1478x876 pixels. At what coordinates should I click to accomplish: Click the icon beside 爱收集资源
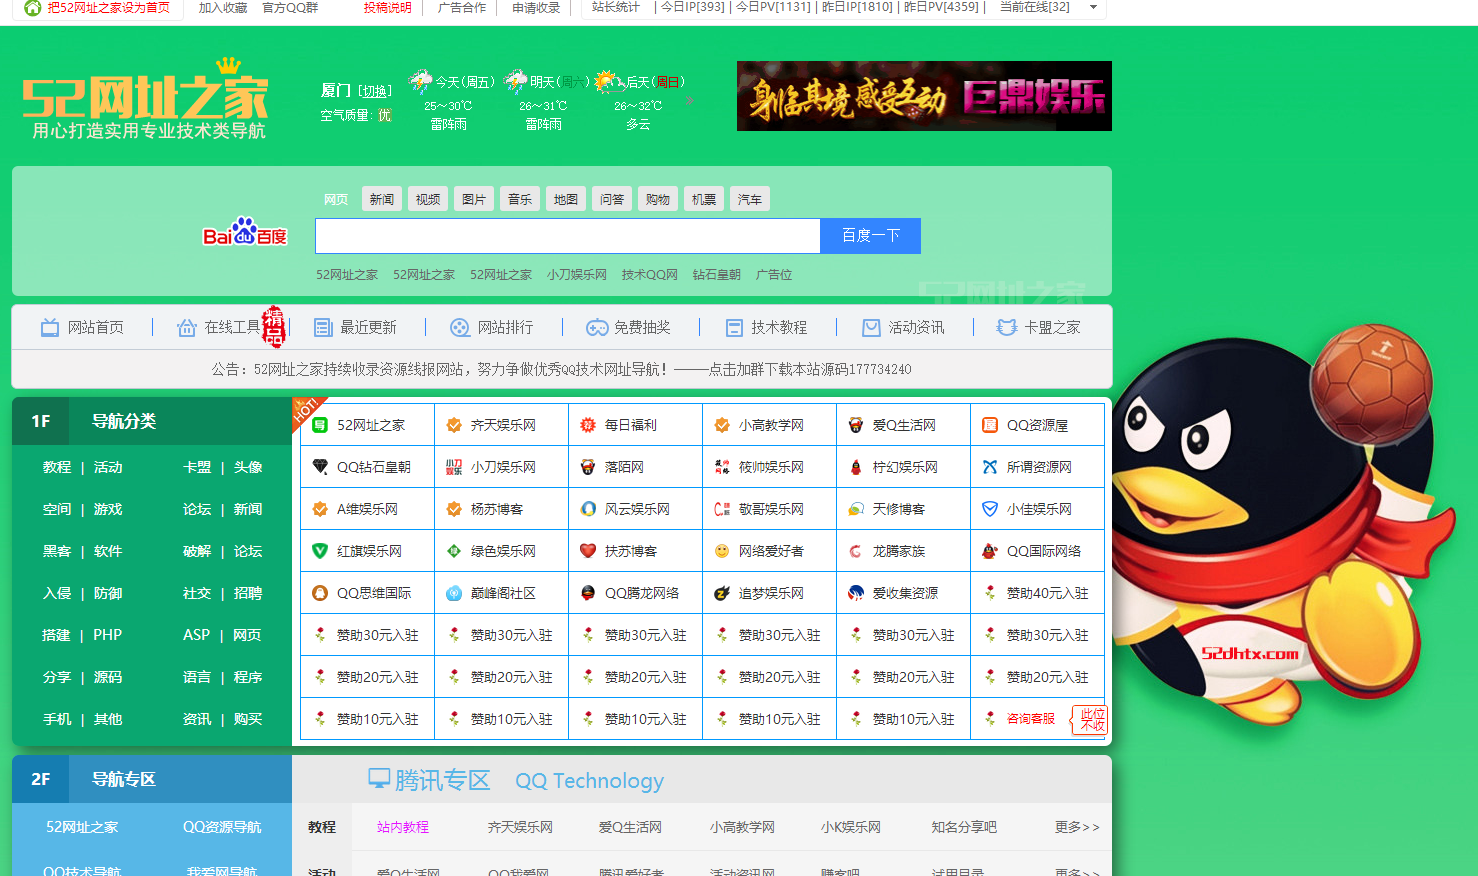point(856,593)
